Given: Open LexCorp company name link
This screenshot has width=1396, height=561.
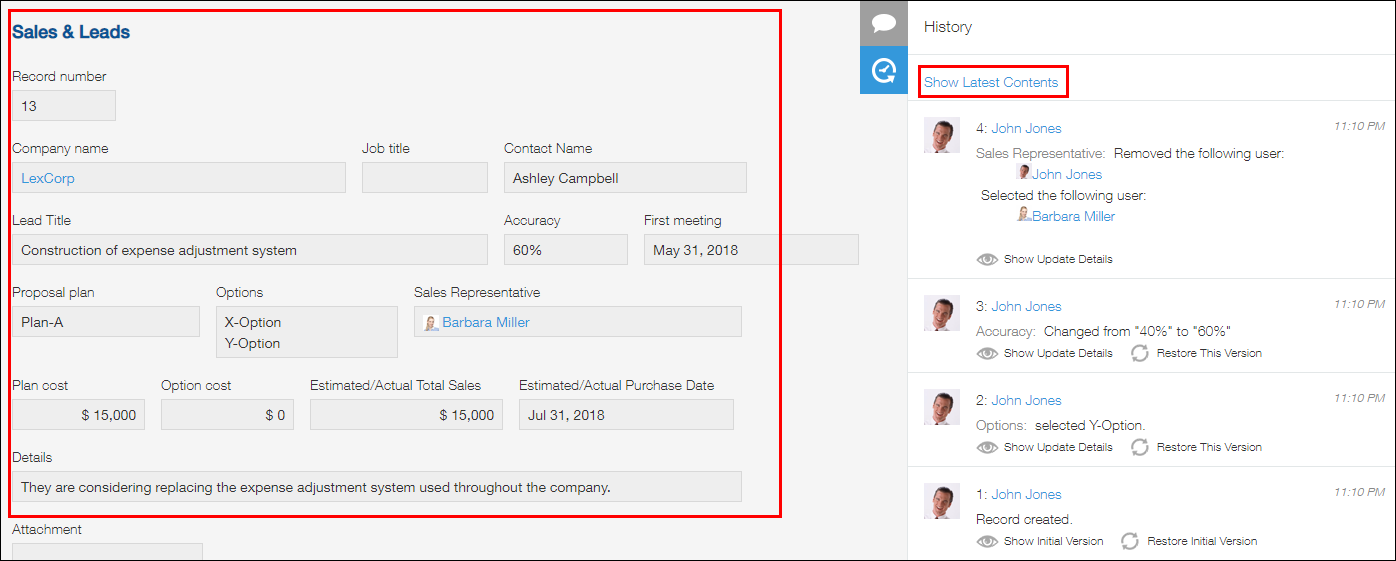Looking at the screenshot, I should [x=48, y=178].
